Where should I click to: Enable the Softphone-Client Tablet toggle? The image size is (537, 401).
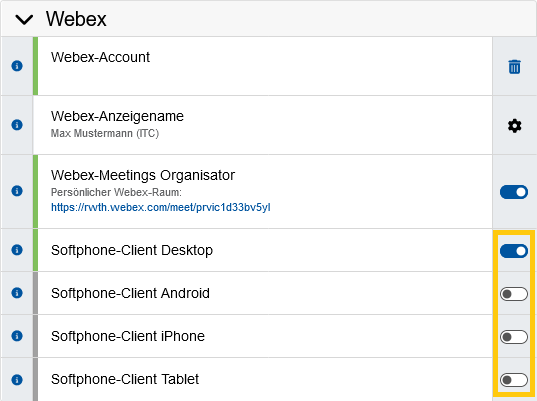click(514, 380)
